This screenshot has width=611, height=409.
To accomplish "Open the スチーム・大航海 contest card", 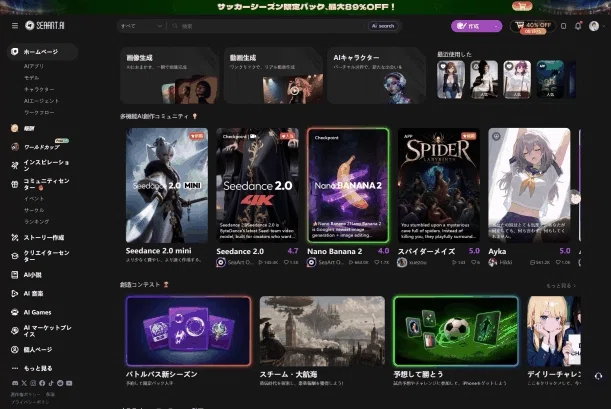I will (x=322, y=331).
